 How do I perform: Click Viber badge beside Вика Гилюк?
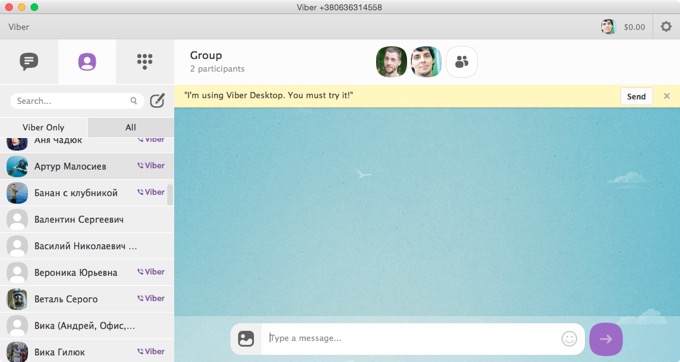151,352
